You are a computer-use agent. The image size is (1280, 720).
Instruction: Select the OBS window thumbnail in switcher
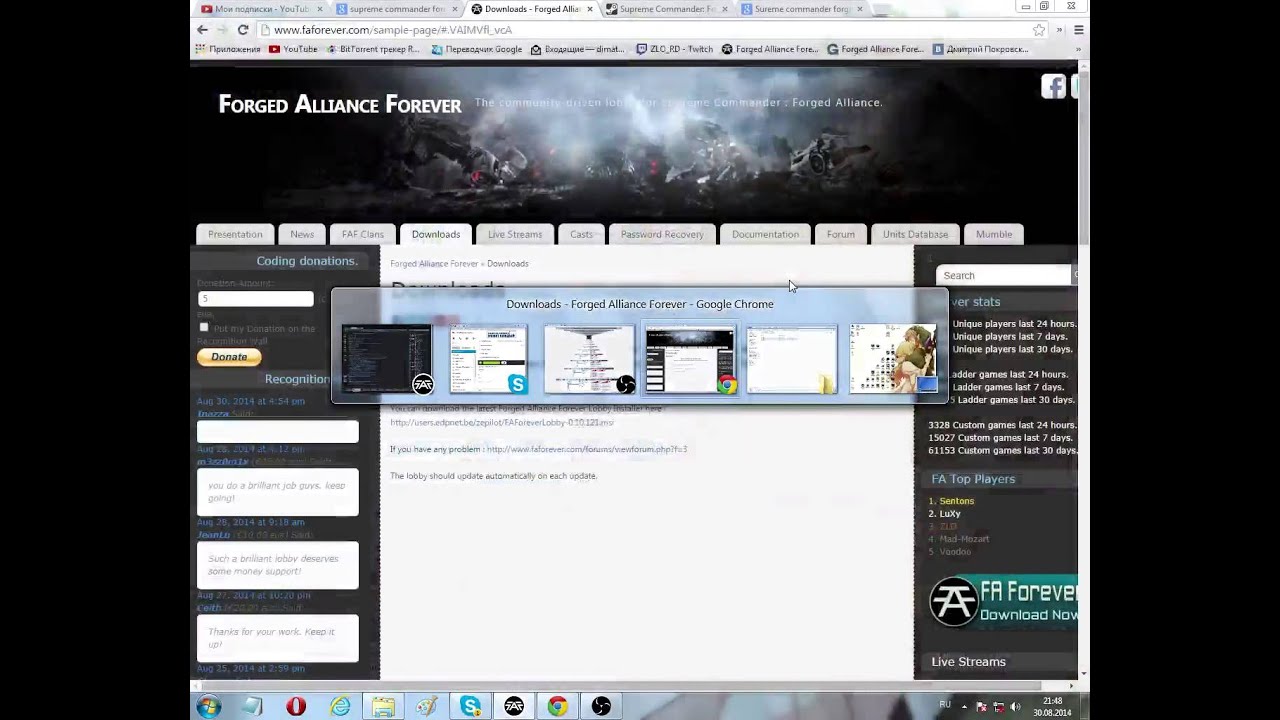(x=589, y=358)
